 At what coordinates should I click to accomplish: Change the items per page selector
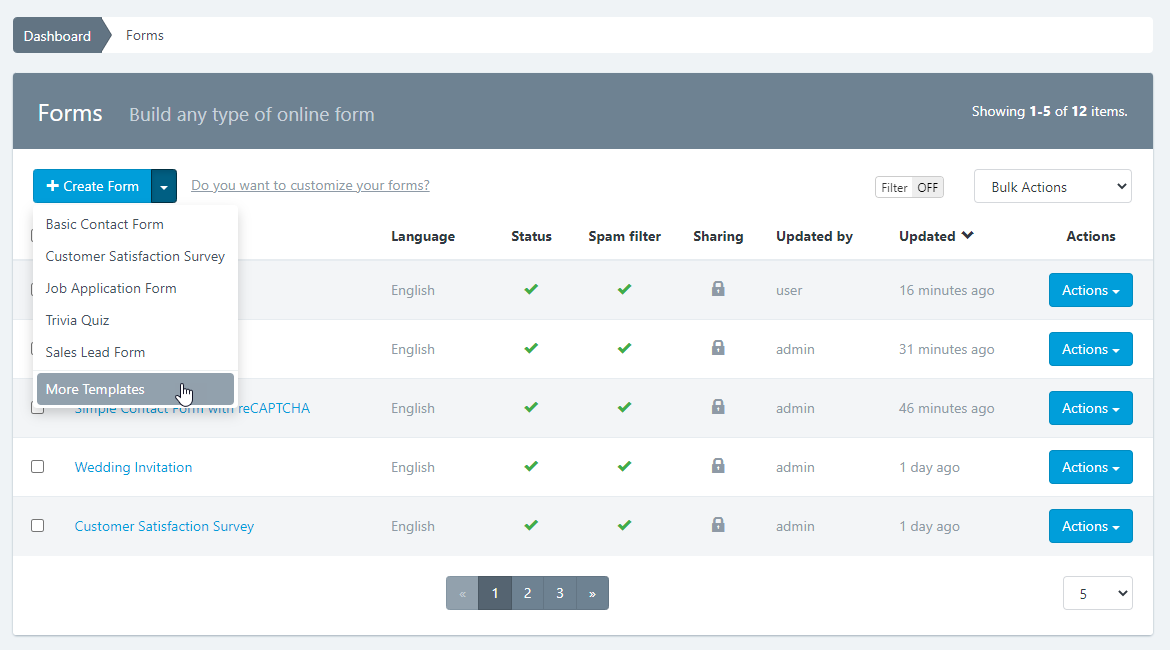pyautogui.click(x=1097, y=593)
